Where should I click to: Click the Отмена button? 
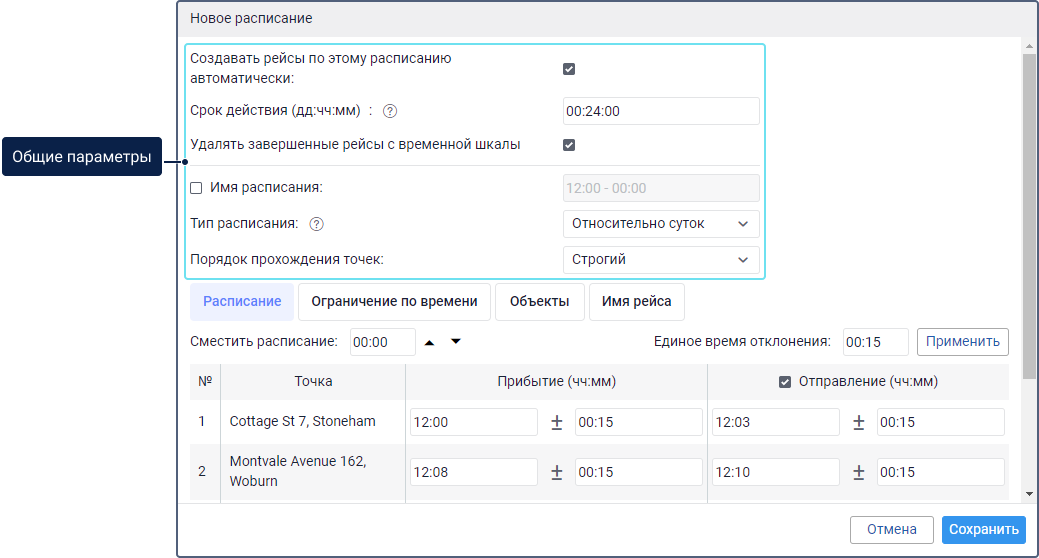click(891, 530)
